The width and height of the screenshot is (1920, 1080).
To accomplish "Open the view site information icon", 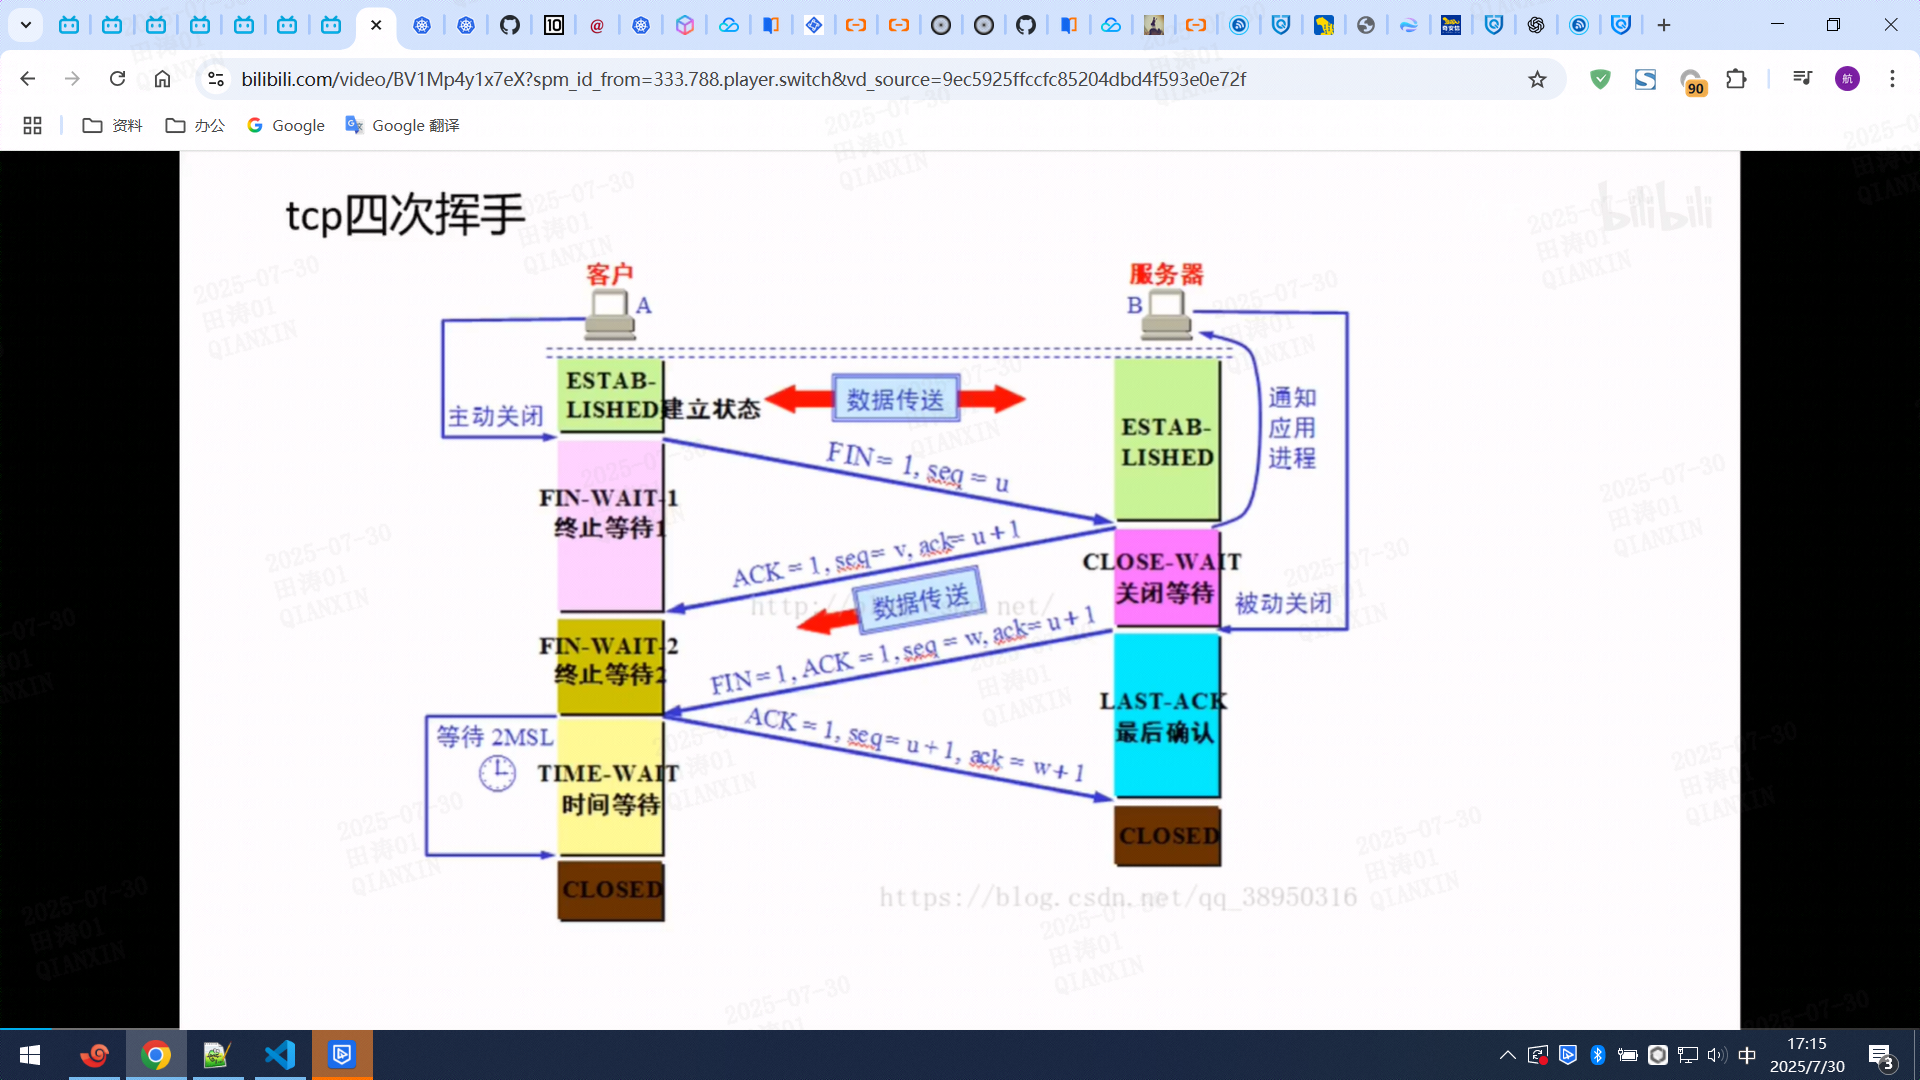I will point(215,79).
